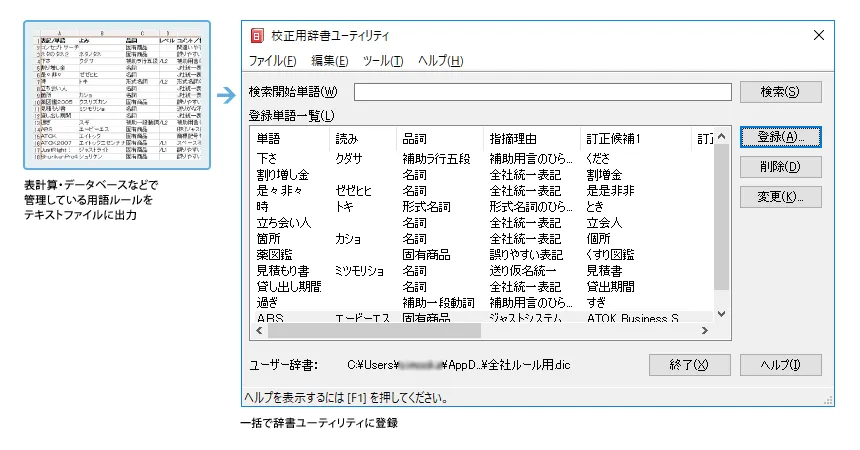Click the 是是非非 correction cell
This screenshot has height=450, width=860.
[x=610, y=191]
